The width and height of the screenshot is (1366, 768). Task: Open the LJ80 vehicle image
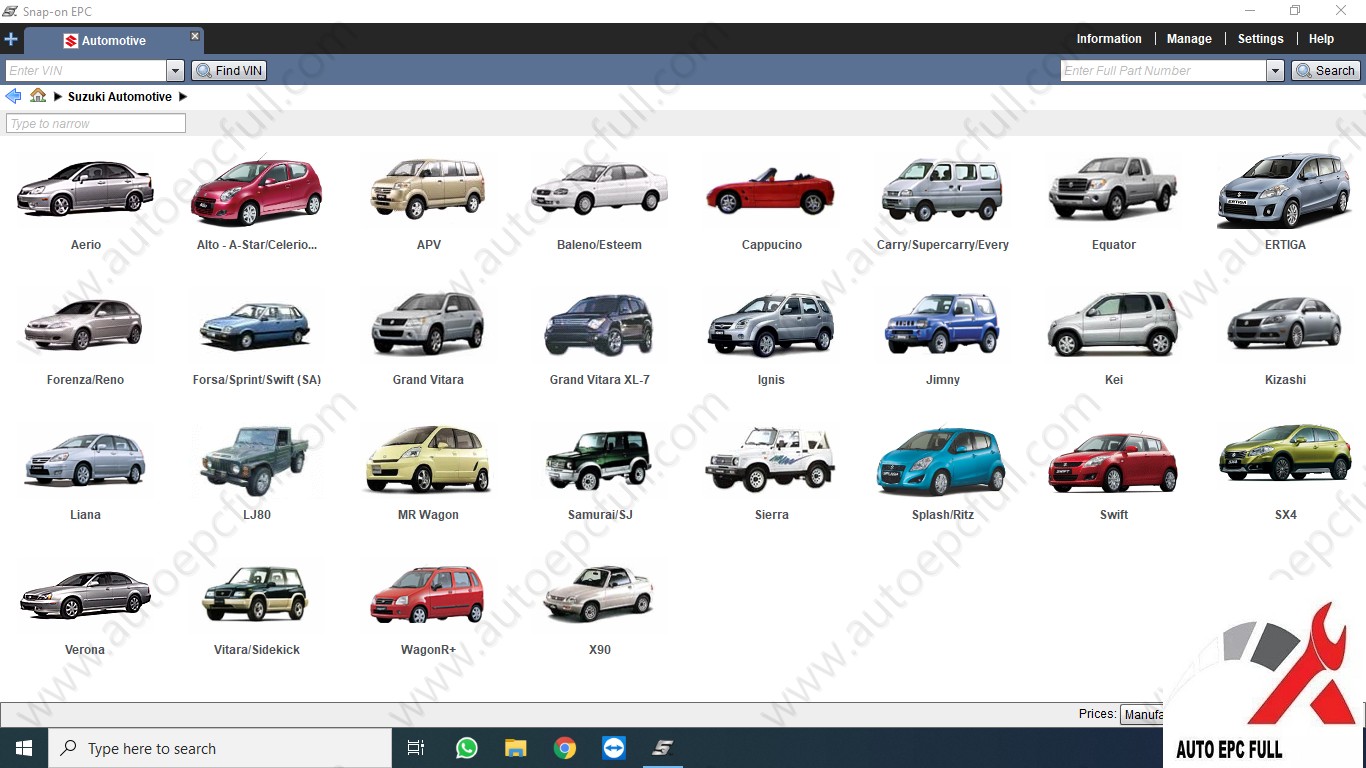point(256,460)
